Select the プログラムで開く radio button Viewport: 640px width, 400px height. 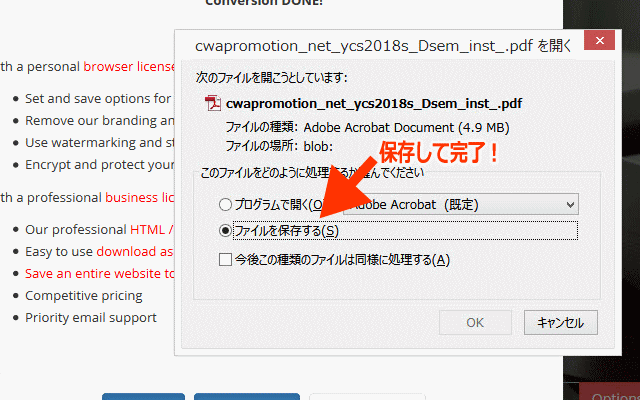coord(226,205)
